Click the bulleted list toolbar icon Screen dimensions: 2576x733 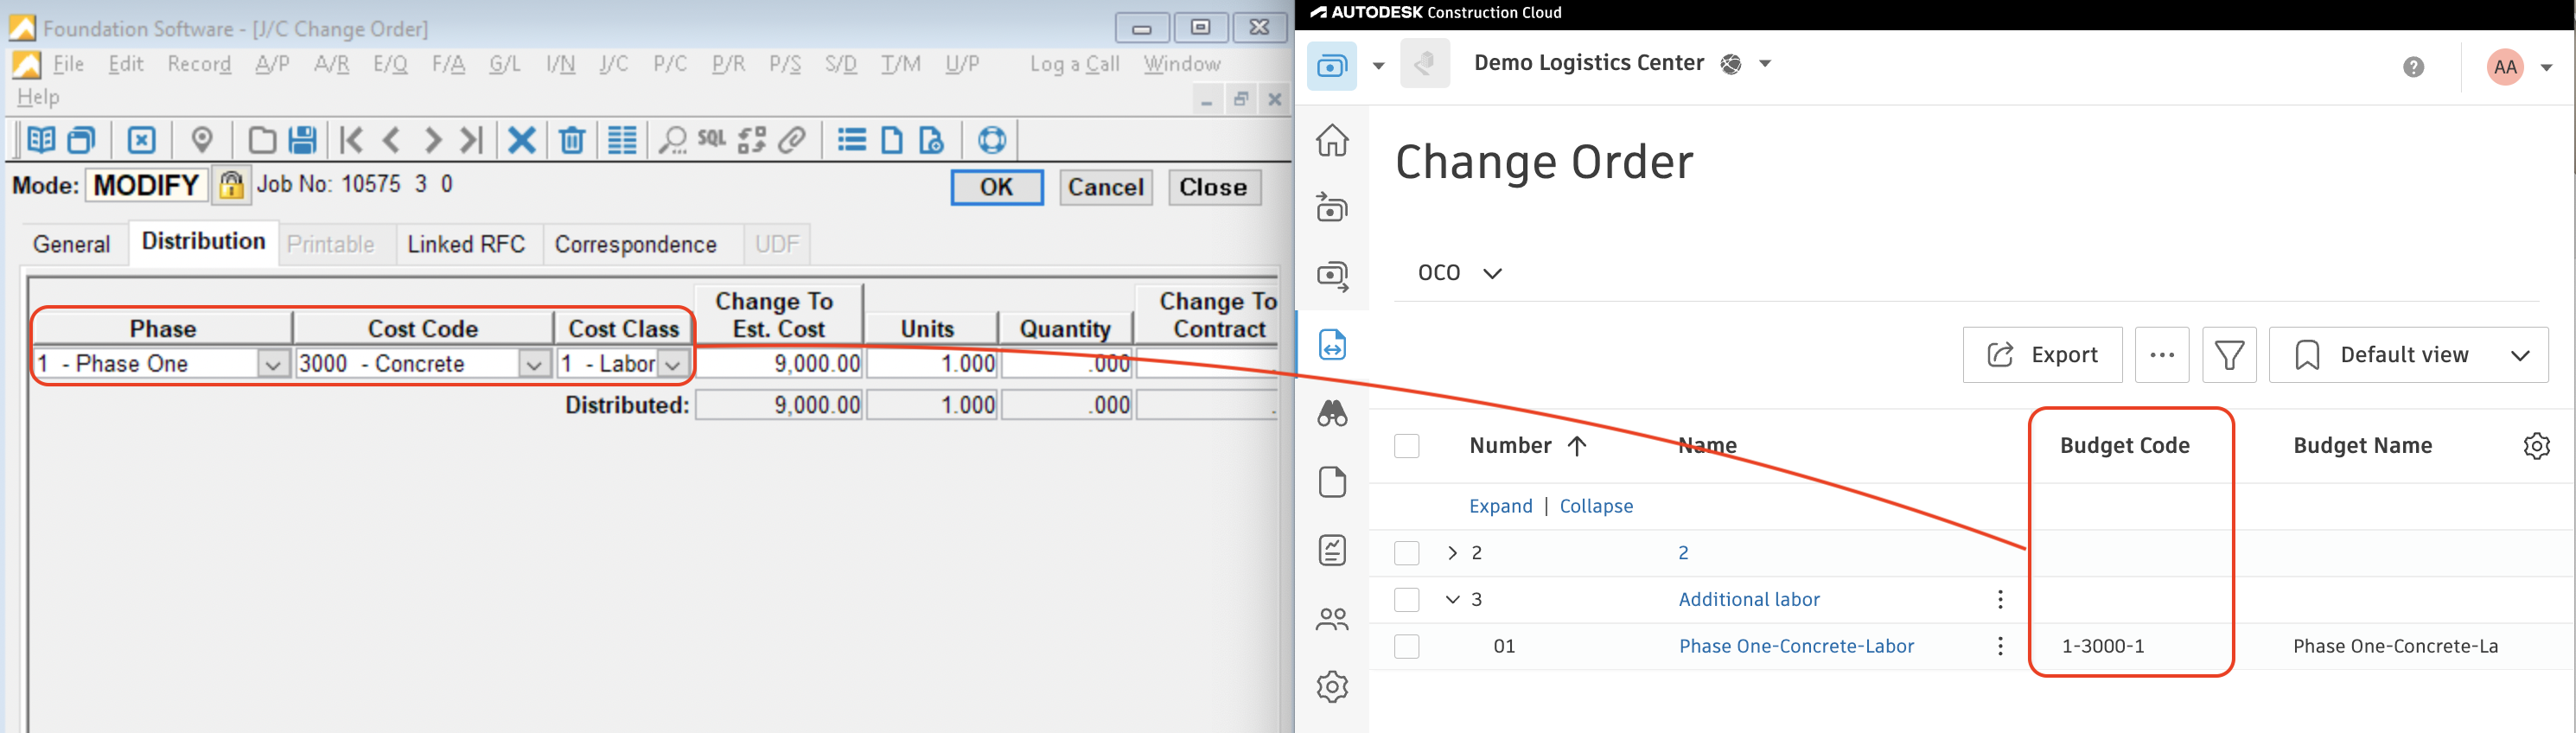(852, 140)
